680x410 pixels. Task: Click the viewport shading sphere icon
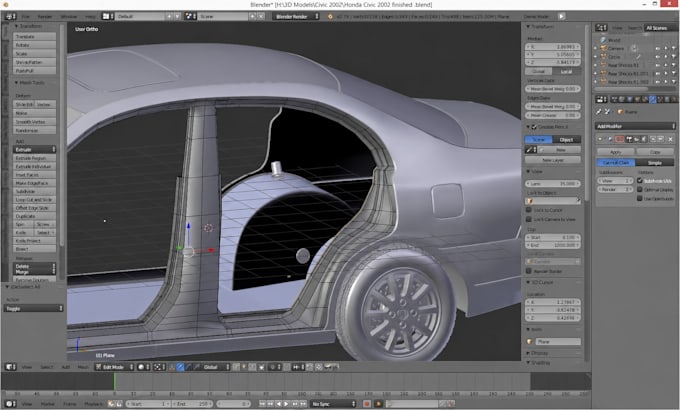point(141,367)
